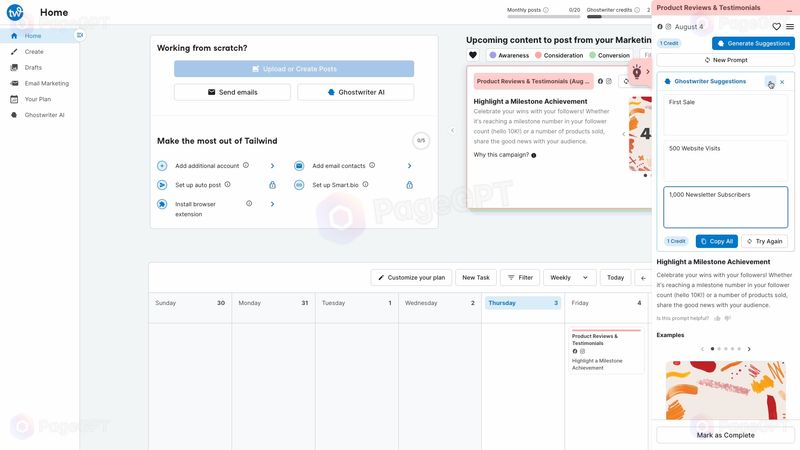Expand the Add email contacts chevron
This screenshot has height=450, width=800.
click(x=410, y=166)
